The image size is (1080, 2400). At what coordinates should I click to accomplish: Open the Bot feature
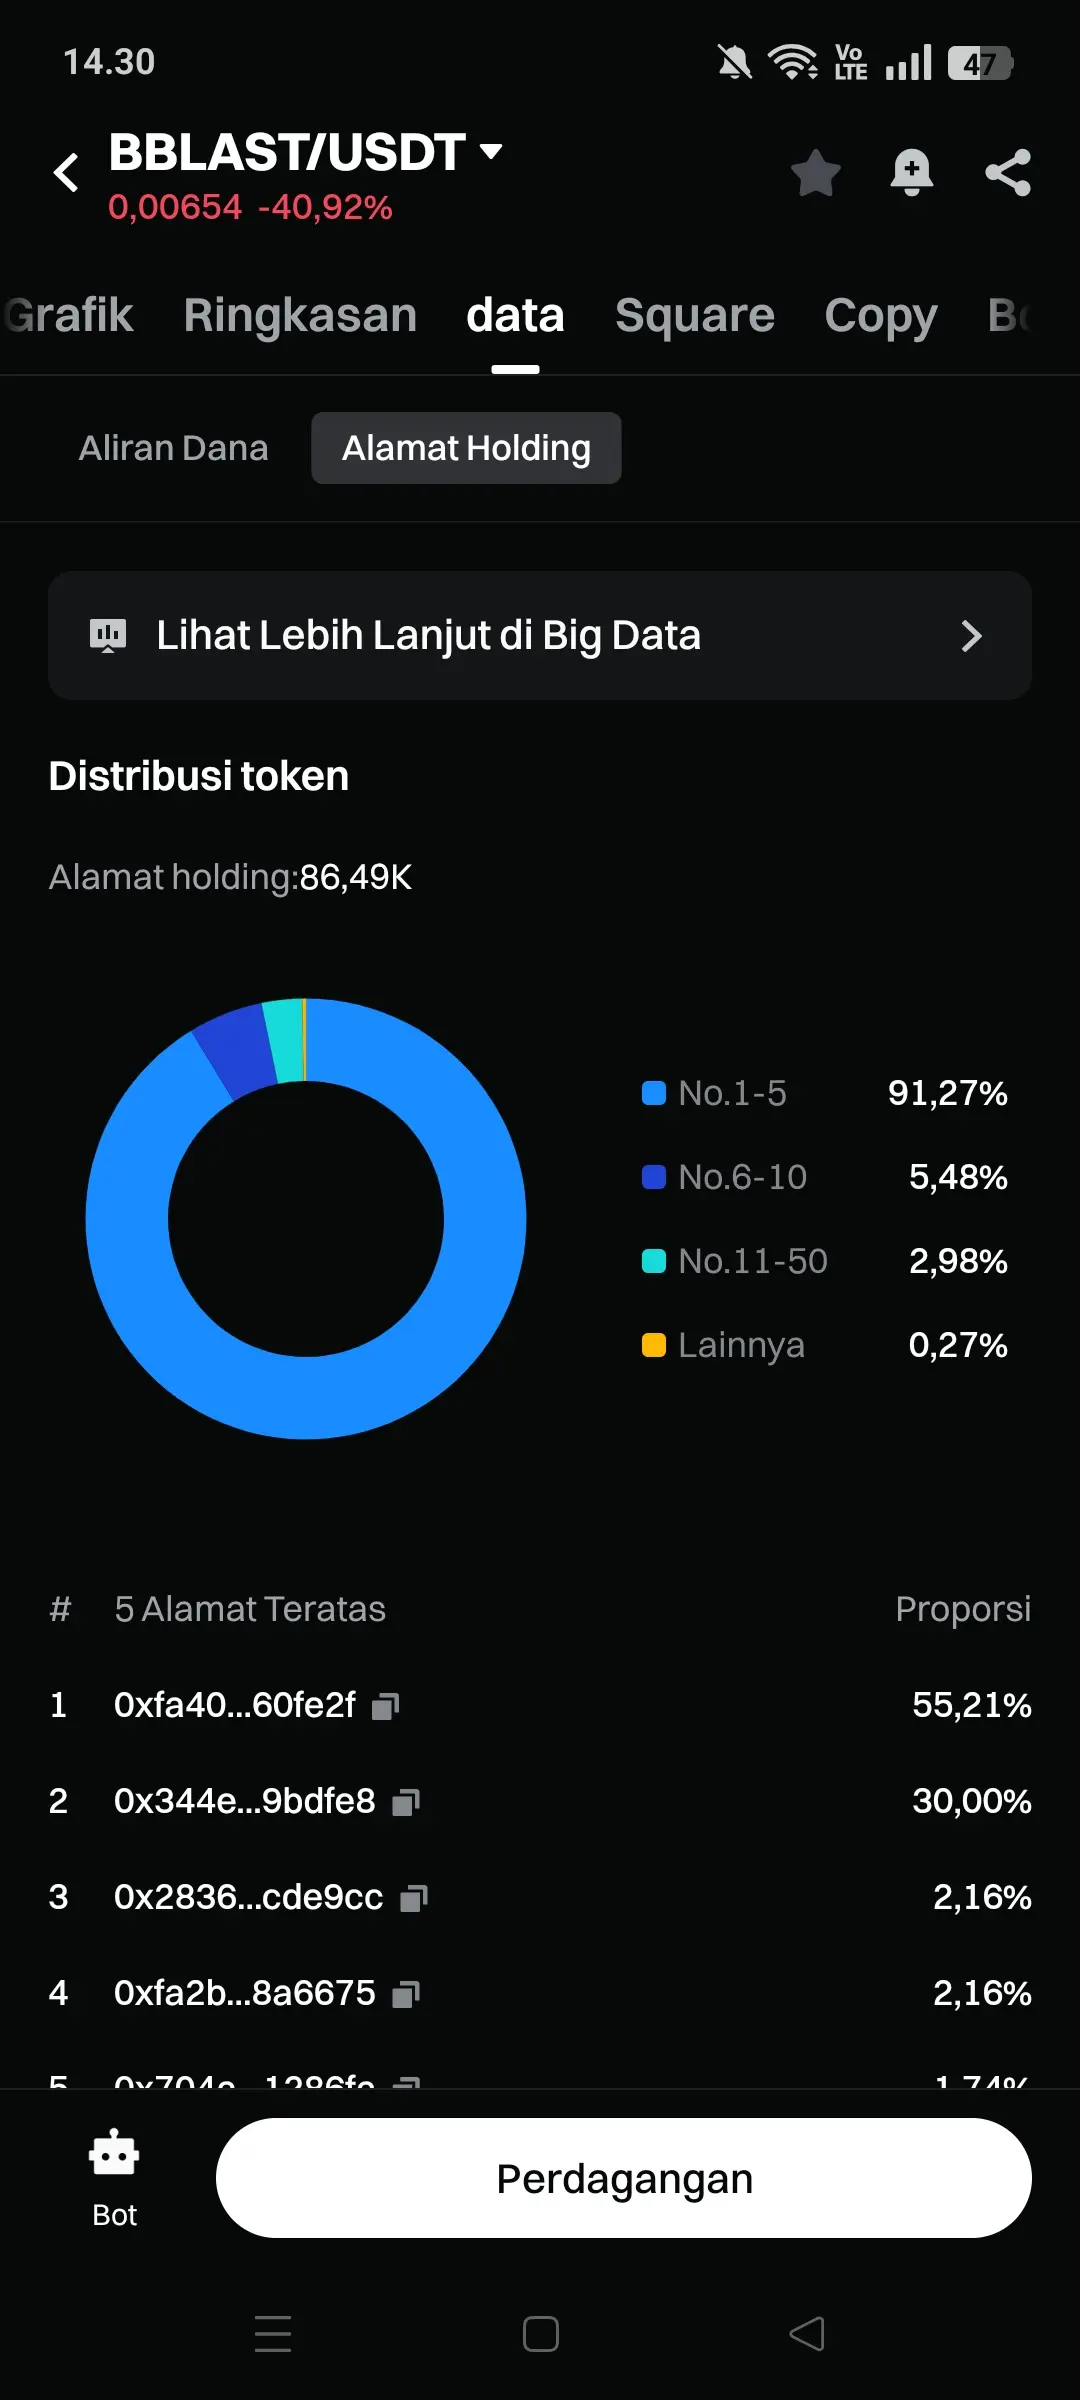pos(114,2177)
